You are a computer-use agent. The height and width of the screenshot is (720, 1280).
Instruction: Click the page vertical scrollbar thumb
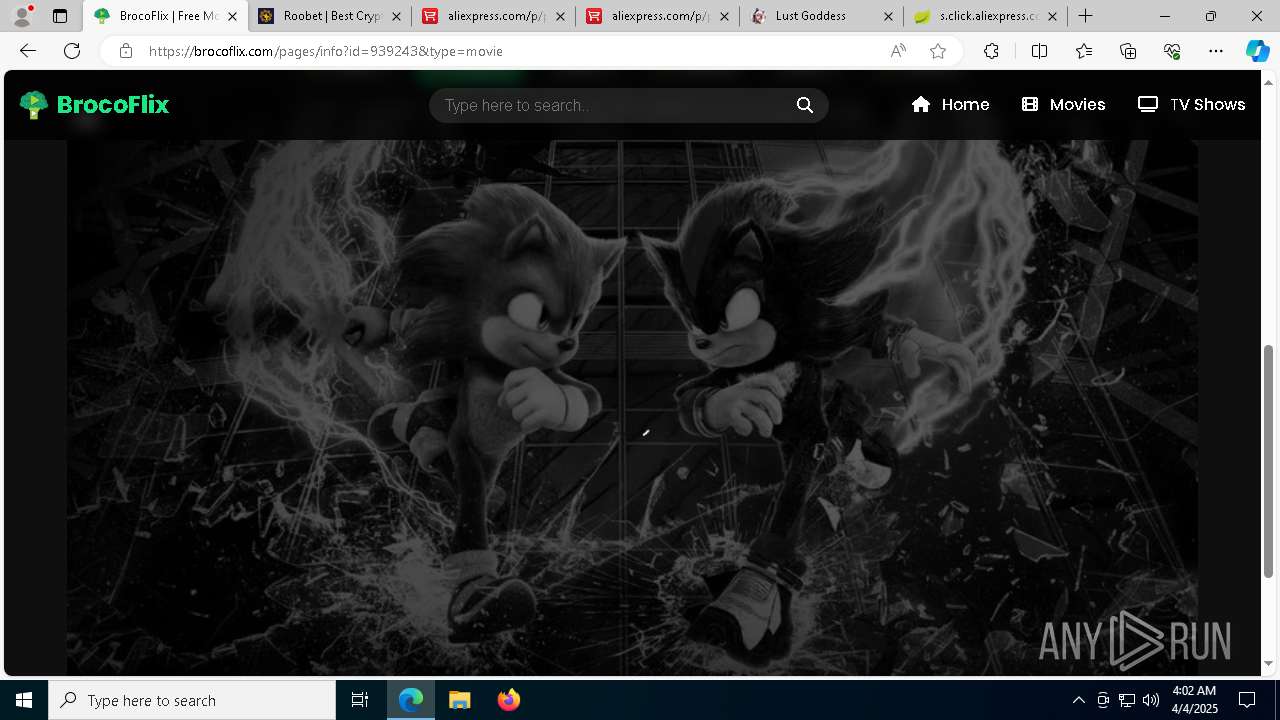pos(1269,461)
